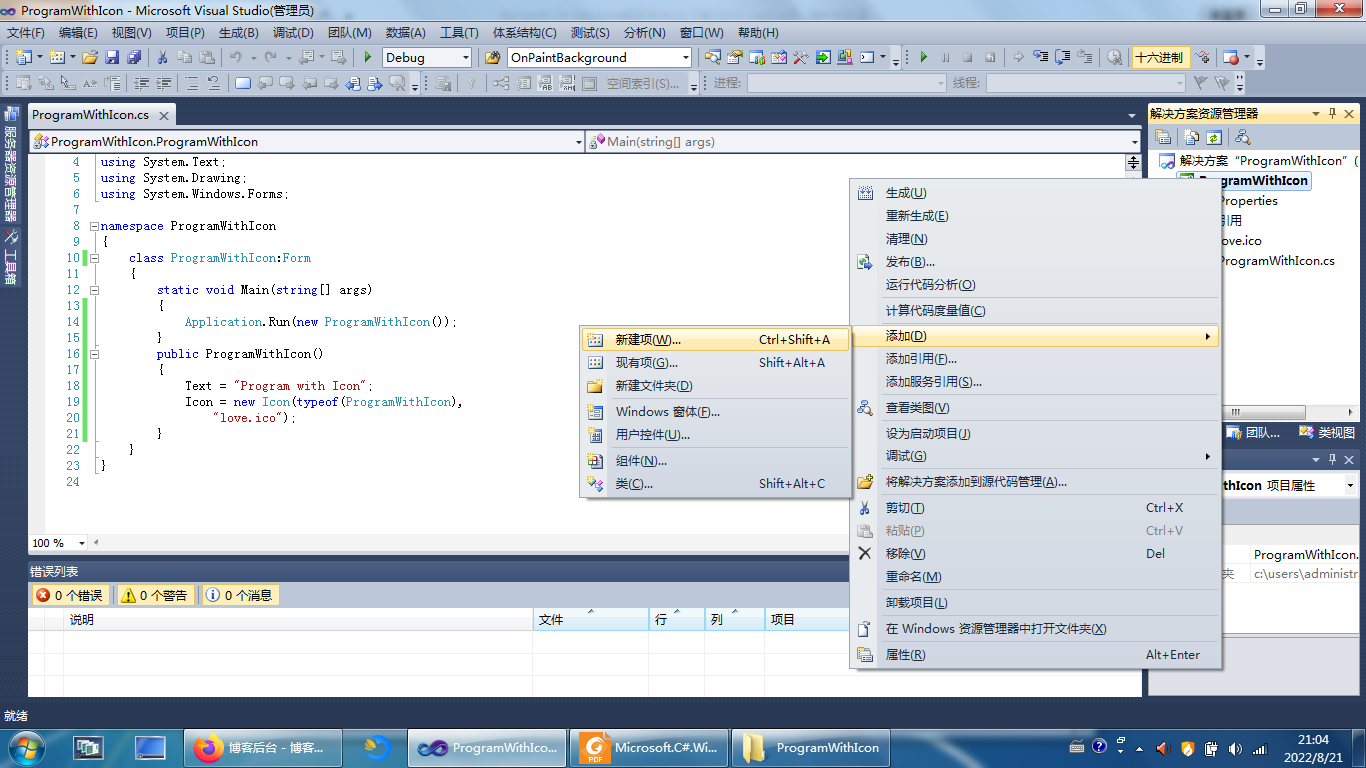The image size is (1366, 768).
Task: Sort error list by Project (项目) column
Action: [x=806, y=620]
